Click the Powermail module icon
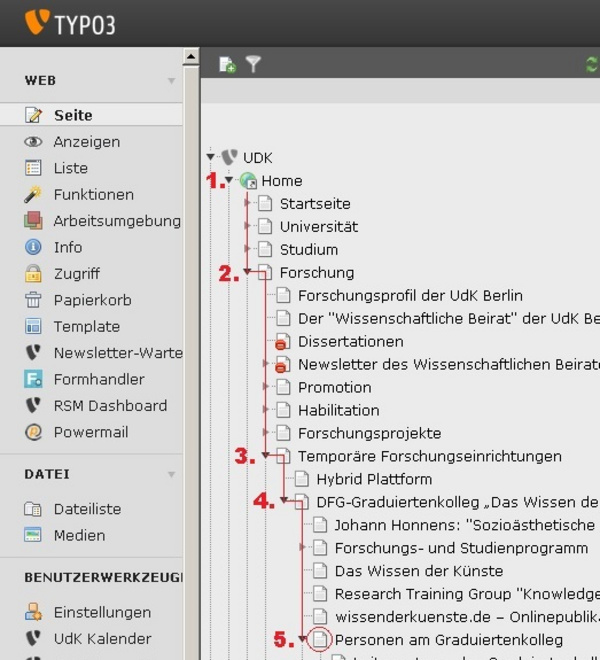600x660 pixels. click(33, 432)
